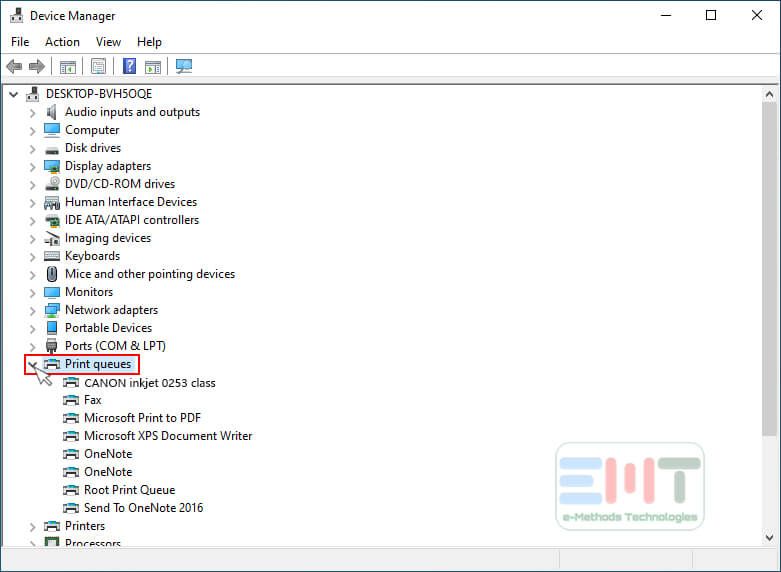Click the Show/Hide Action Pane toolbar icon
Screen dimensions: 781x572
click(153, 67)
